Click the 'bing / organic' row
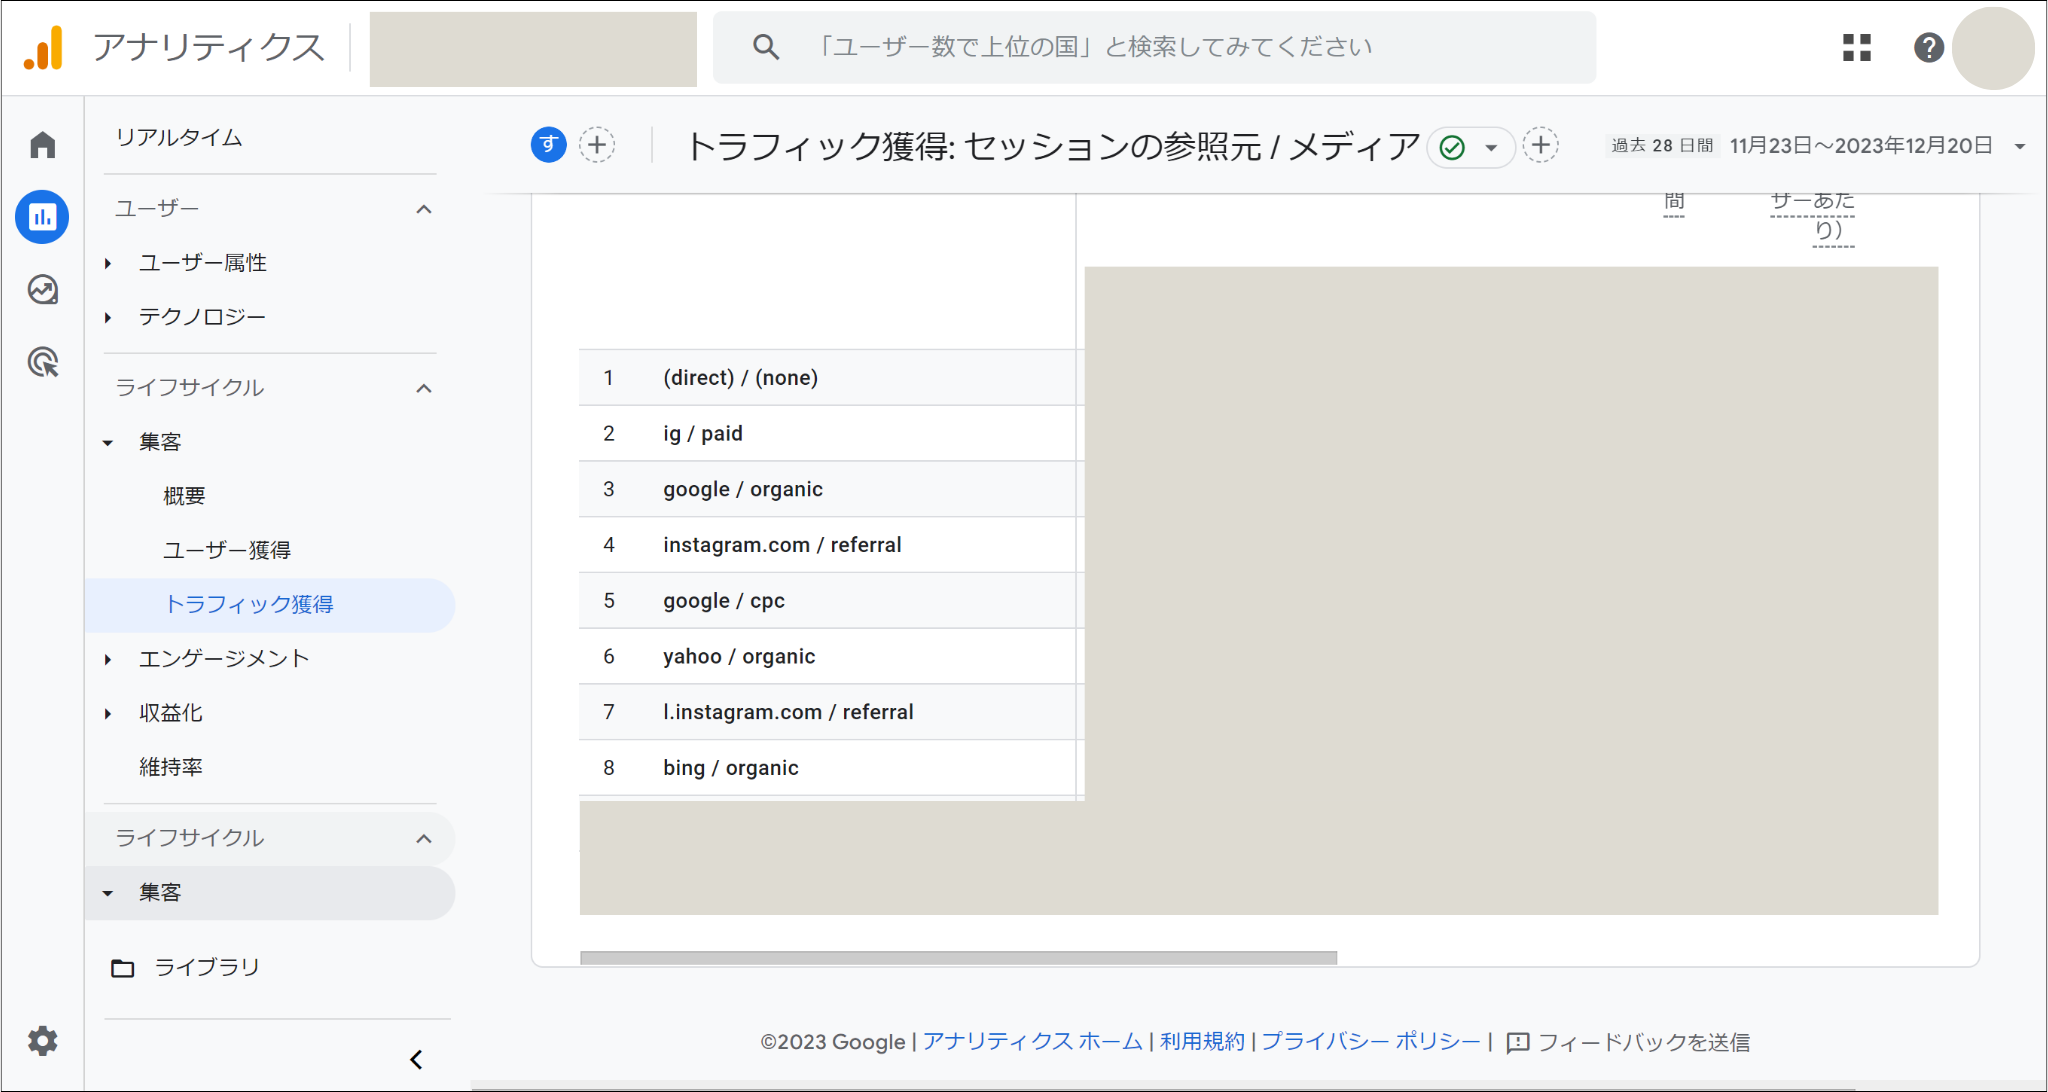This screenshot has width=2048, height=1092. [x=831, y=768]
